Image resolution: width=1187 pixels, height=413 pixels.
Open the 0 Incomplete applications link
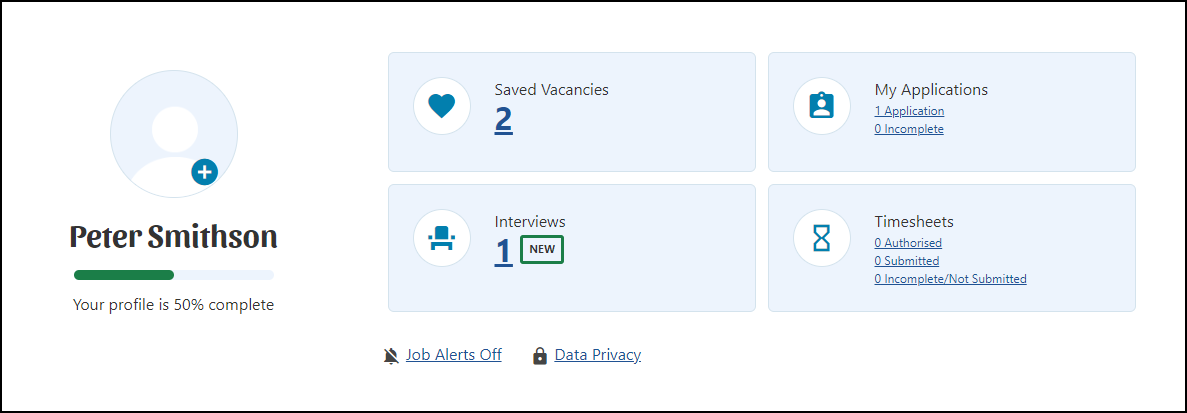pyautogui.click(x=909, y=129)
